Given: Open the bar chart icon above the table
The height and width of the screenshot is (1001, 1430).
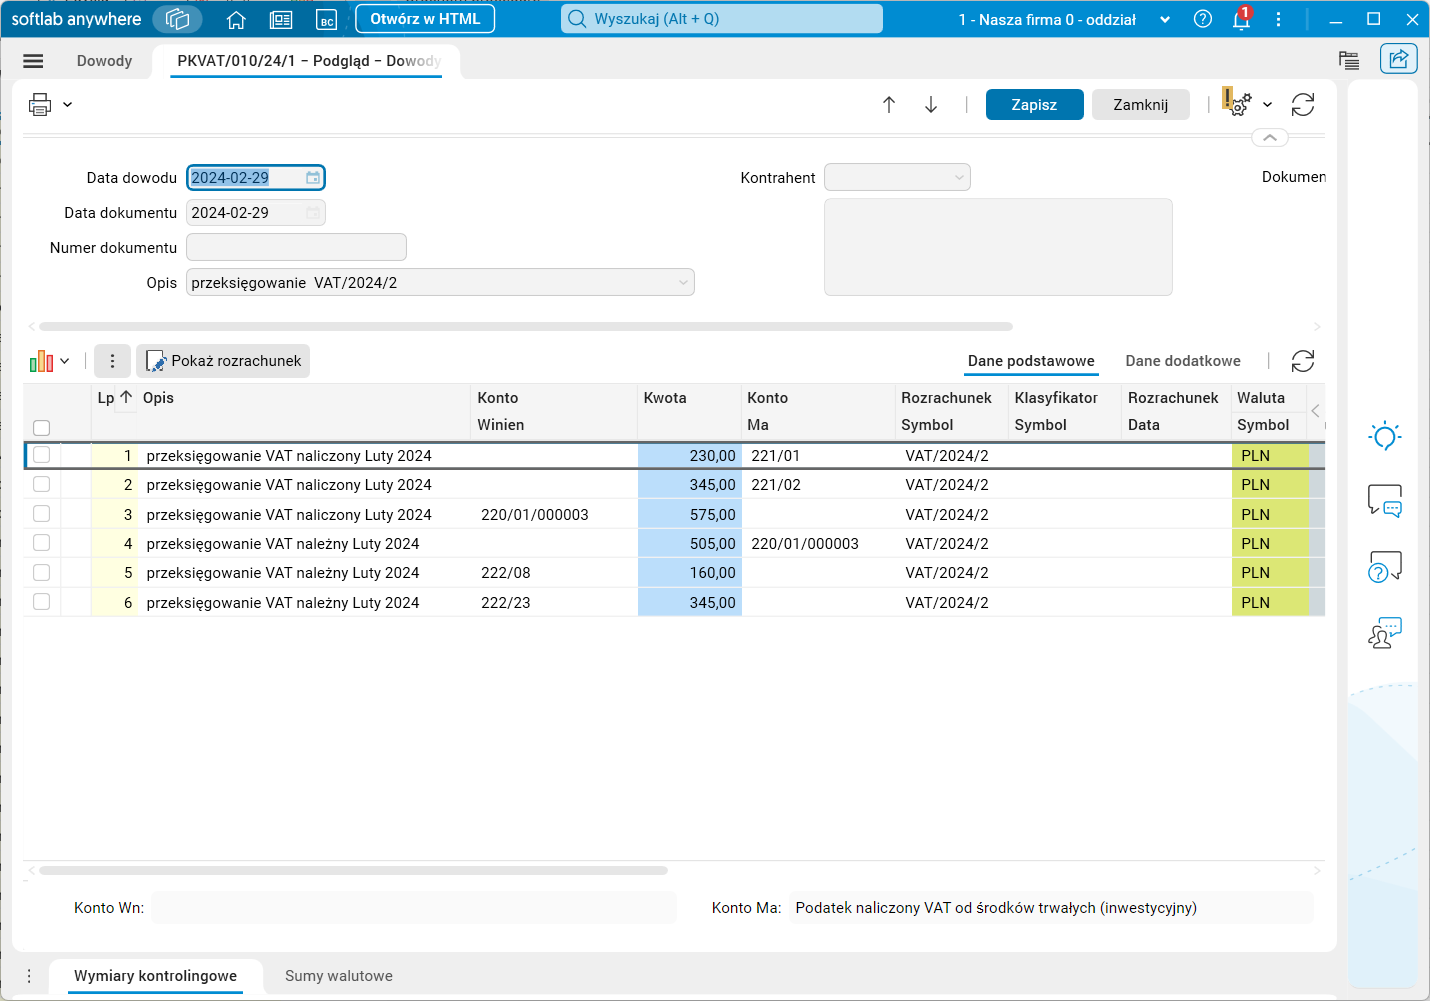Looking at the screenshot, I should tap(42, 361).
